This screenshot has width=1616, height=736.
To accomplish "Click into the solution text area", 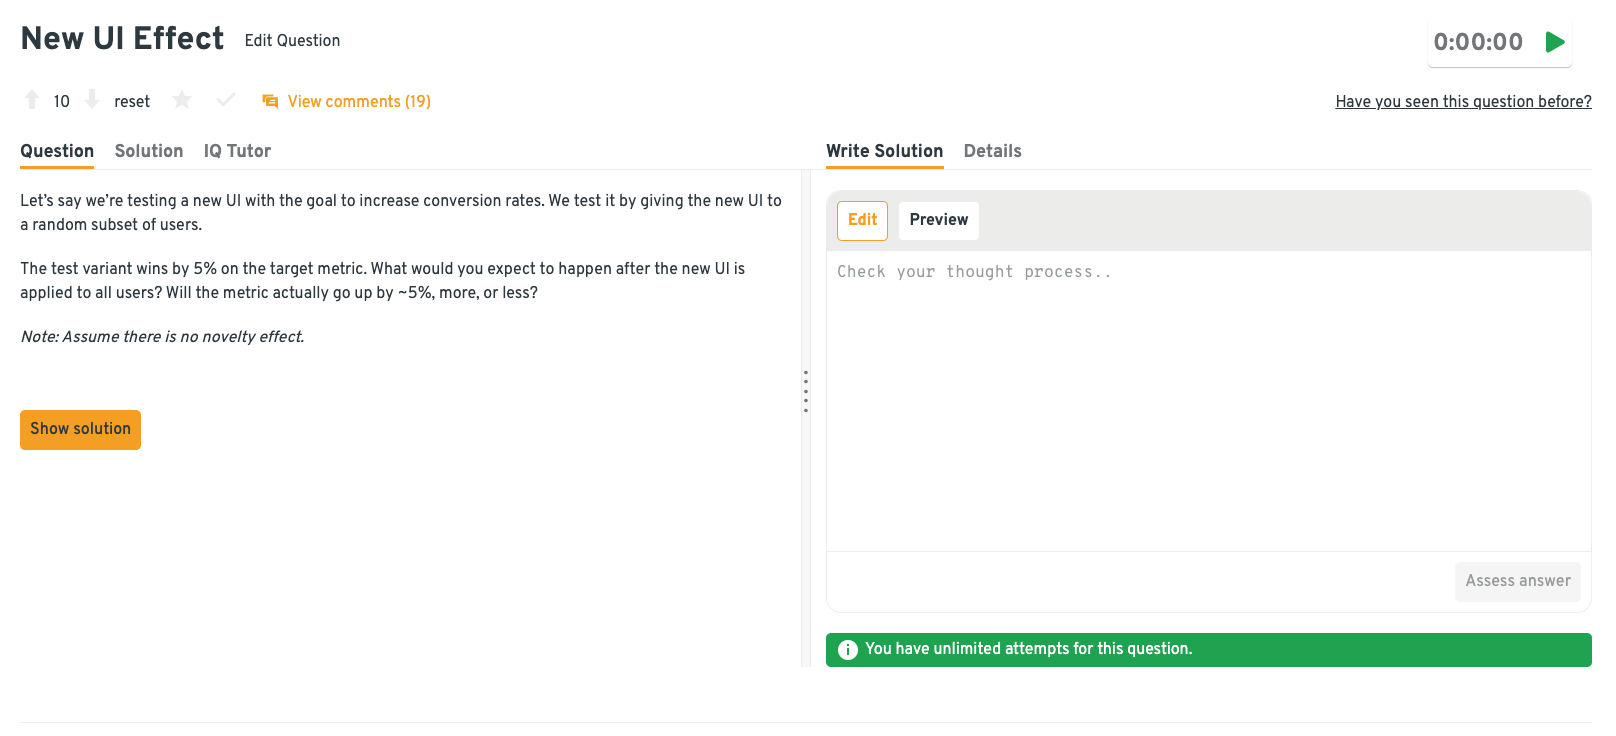I will (1208, 400).
